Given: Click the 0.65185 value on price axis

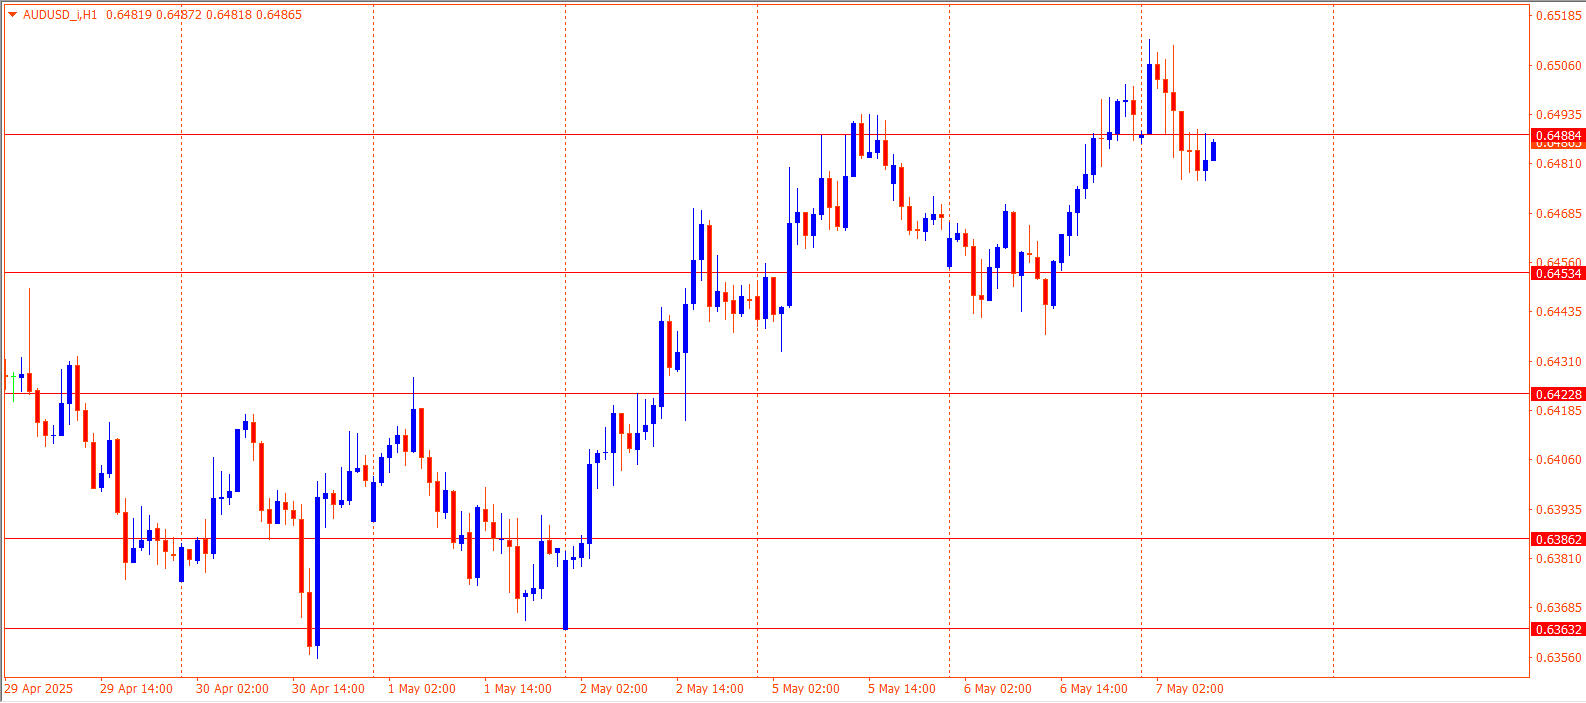Looking at the screenshot, I should tap(1559, 16).
